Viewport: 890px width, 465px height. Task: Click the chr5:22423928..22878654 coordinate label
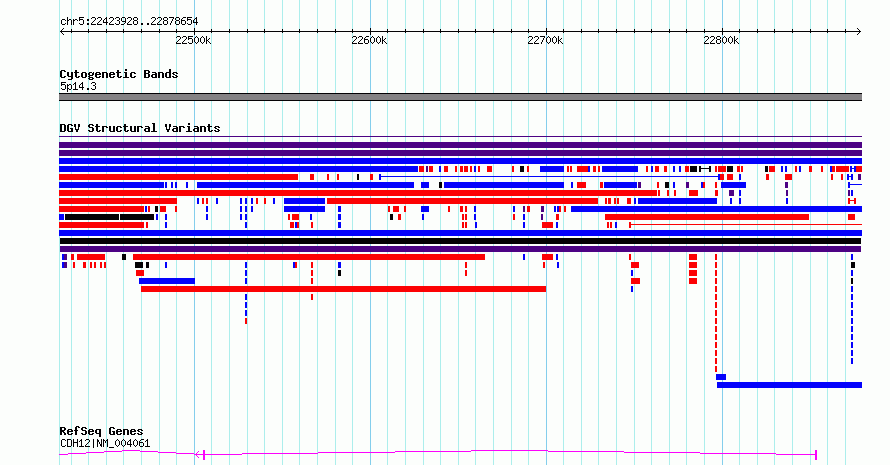pyautogui.click(x=129, y=22)
